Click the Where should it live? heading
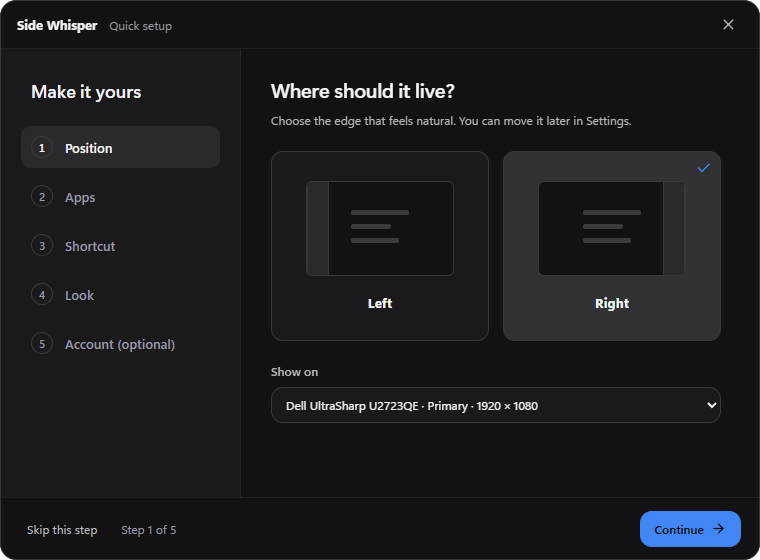This screenshot has height=560, width=760. 363,91
